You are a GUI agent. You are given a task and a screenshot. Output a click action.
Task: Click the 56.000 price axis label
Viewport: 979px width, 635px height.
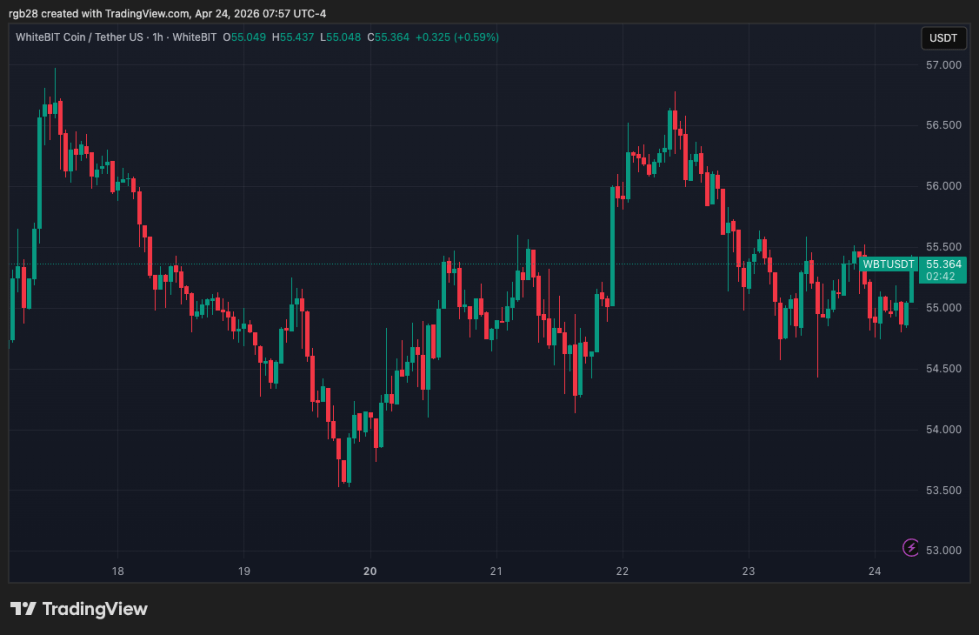tap(944, 186)
